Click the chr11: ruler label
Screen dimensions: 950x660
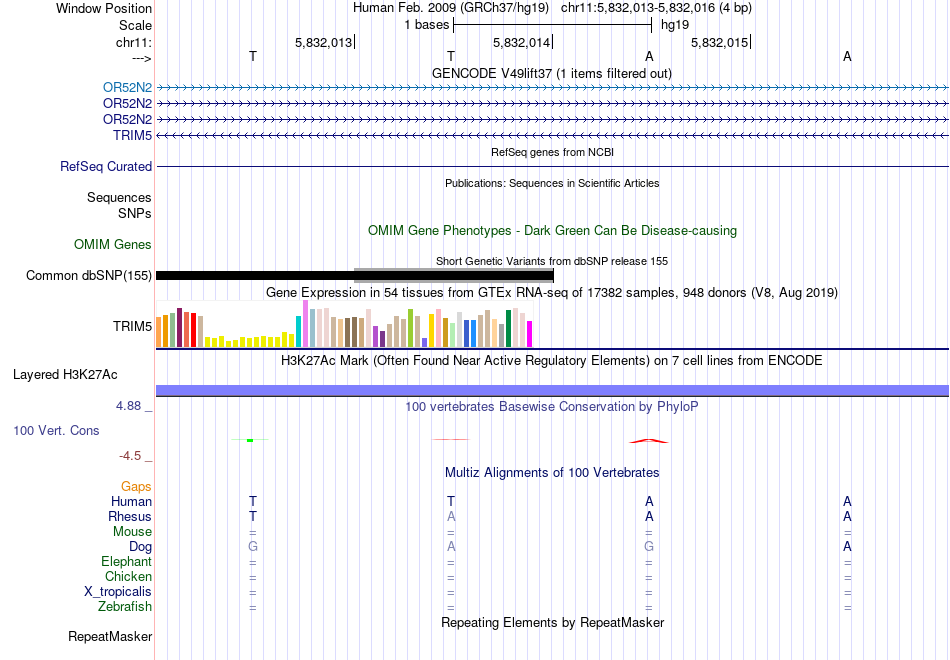pyautogui.click(x=133, y=42)
